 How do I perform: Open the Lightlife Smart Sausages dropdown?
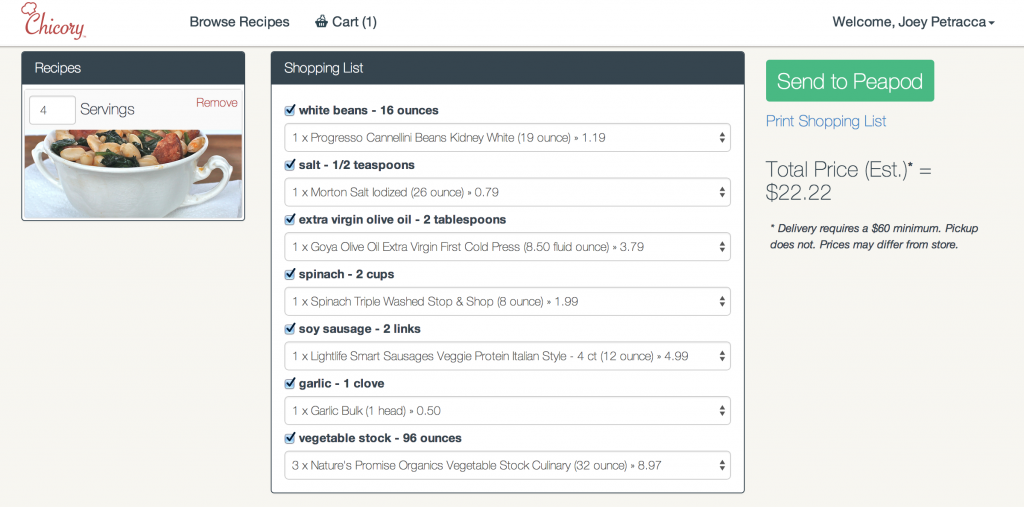pos(507,356)
